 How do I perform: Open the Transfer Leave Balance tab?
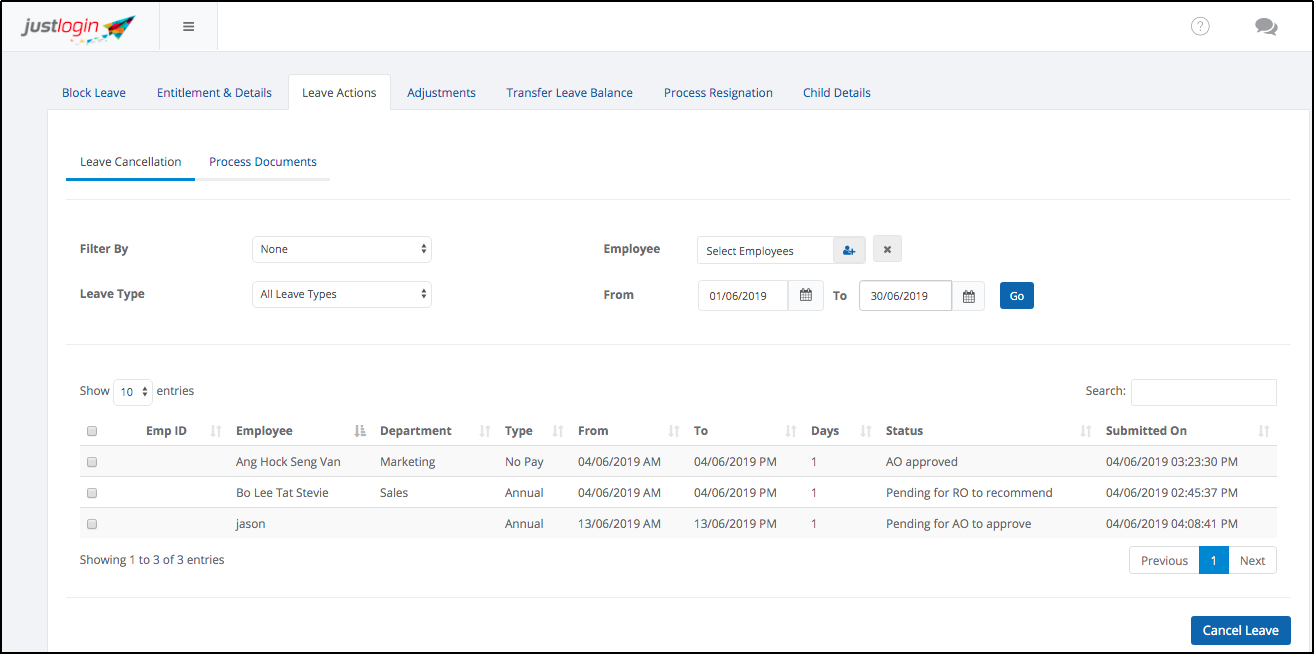569,93
